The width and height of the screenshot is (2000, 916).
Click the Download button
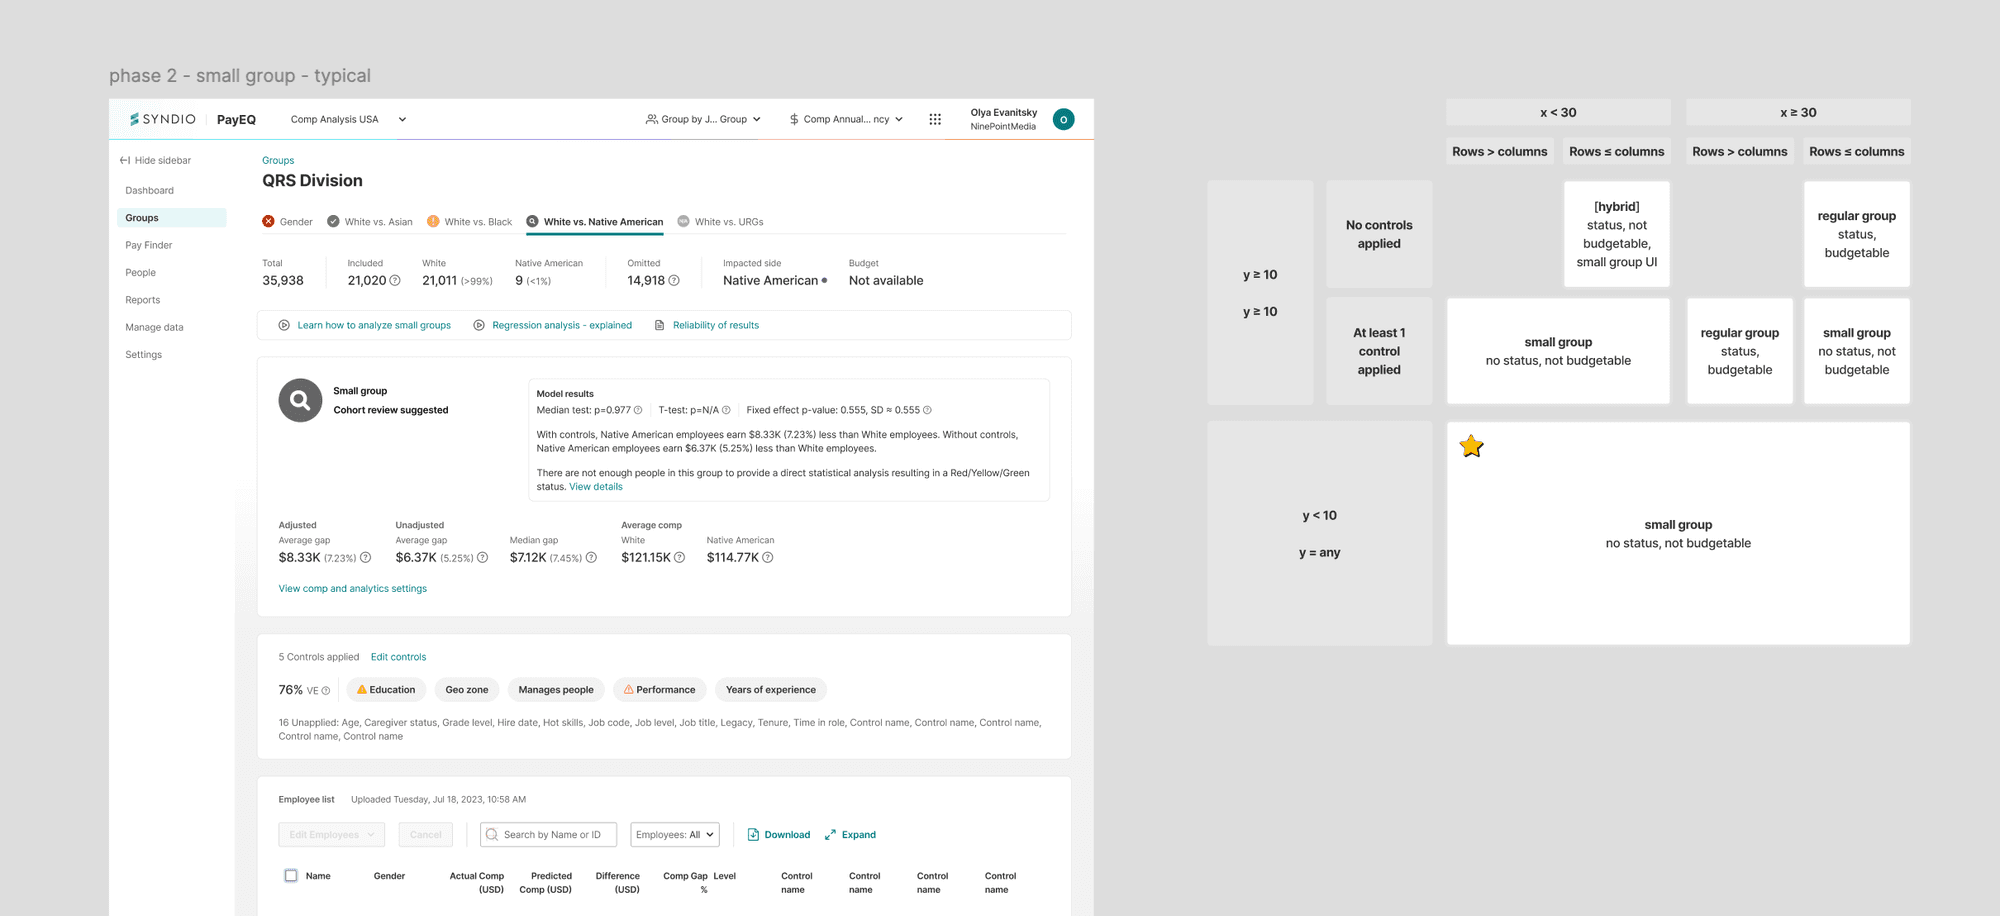pos(779,835)
